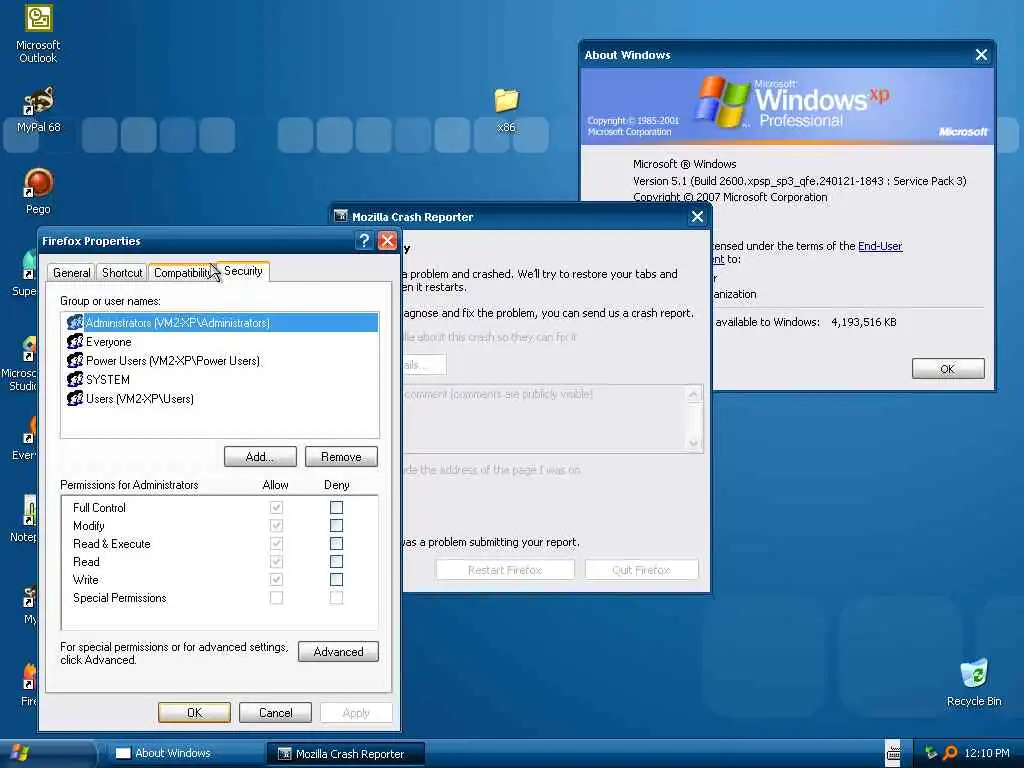Click comment box scrollbar down arrow

point(693,443)
